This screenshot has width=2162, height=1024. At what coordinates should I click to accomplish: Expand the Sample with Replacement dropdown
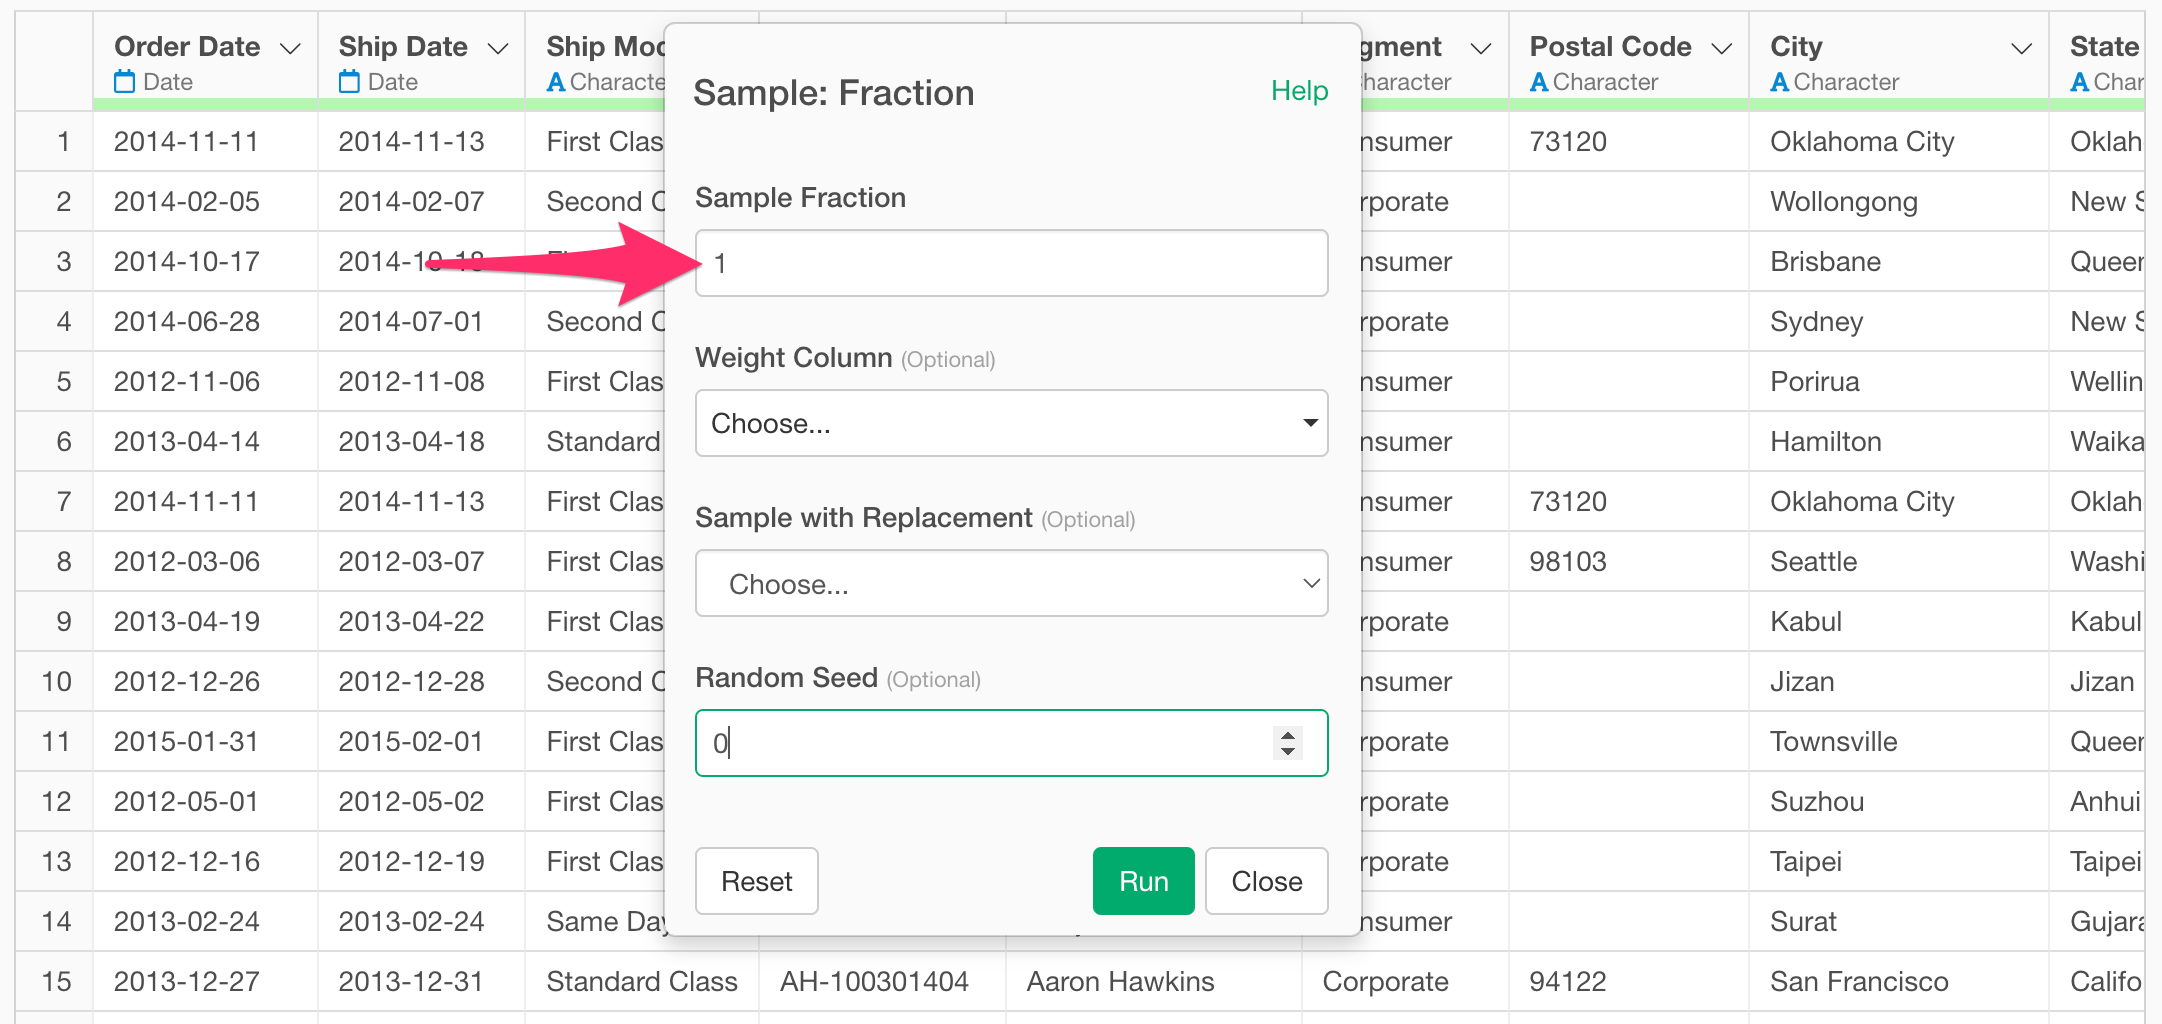tap(1012, 583)
